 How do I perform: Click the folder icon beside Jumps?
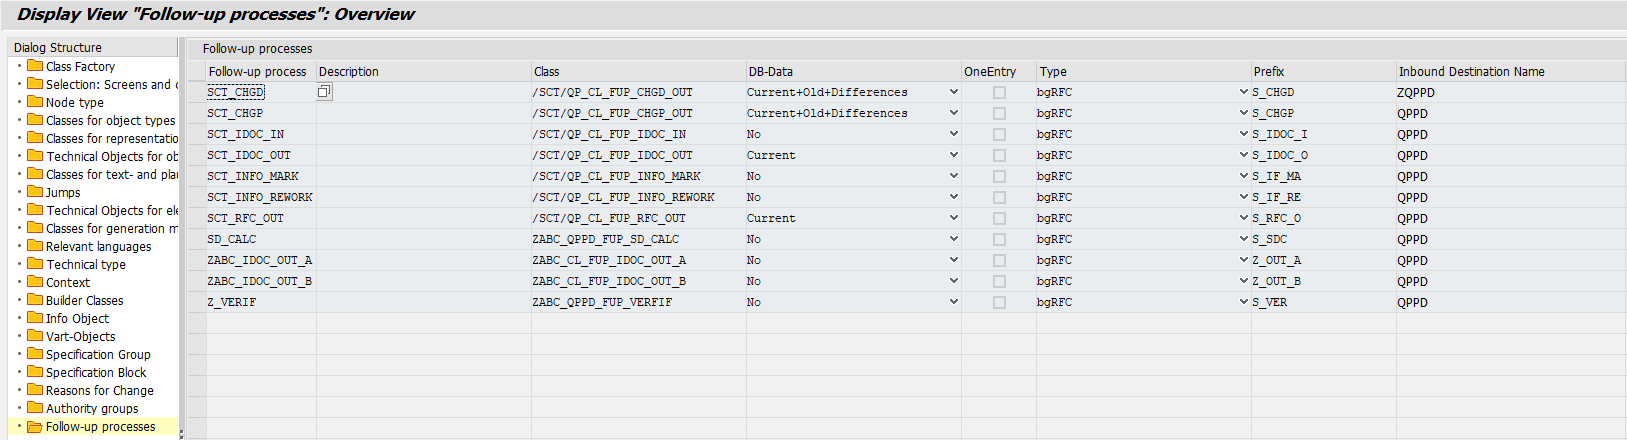pyautogui.click(x=35, y=192)
